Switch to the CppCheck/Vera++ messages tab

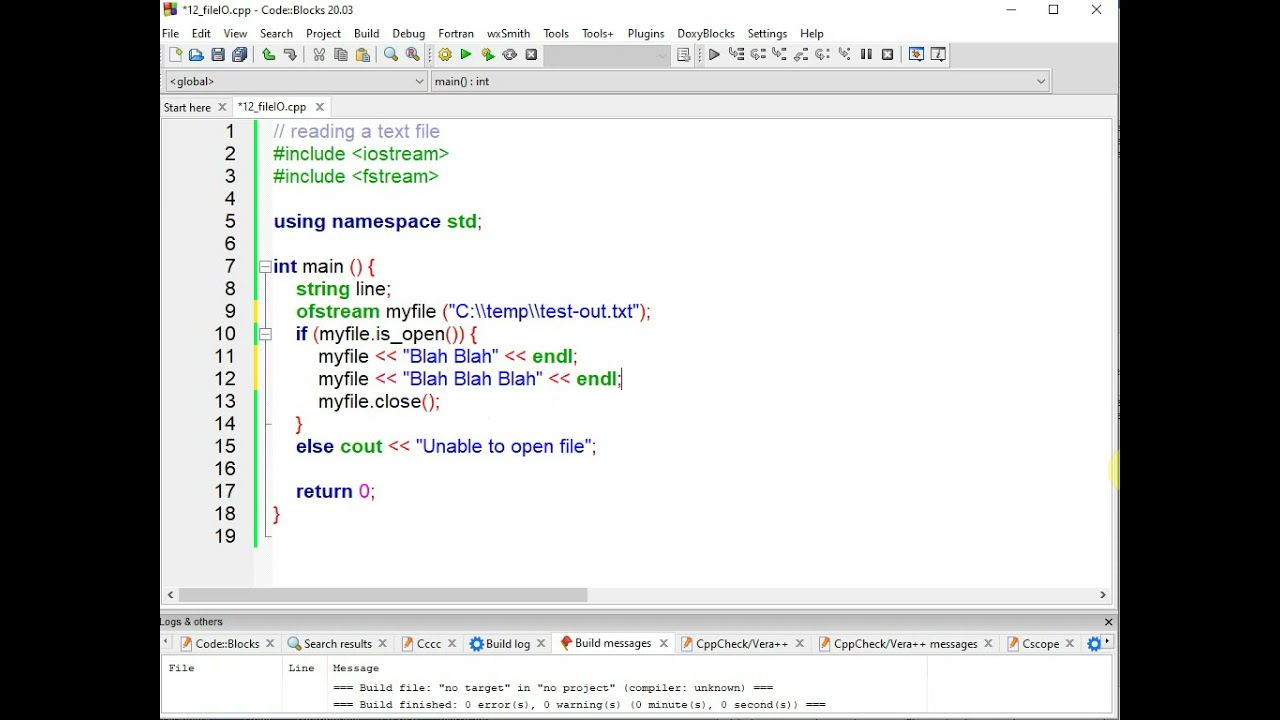pyautogui.click(x=905, y=644)
